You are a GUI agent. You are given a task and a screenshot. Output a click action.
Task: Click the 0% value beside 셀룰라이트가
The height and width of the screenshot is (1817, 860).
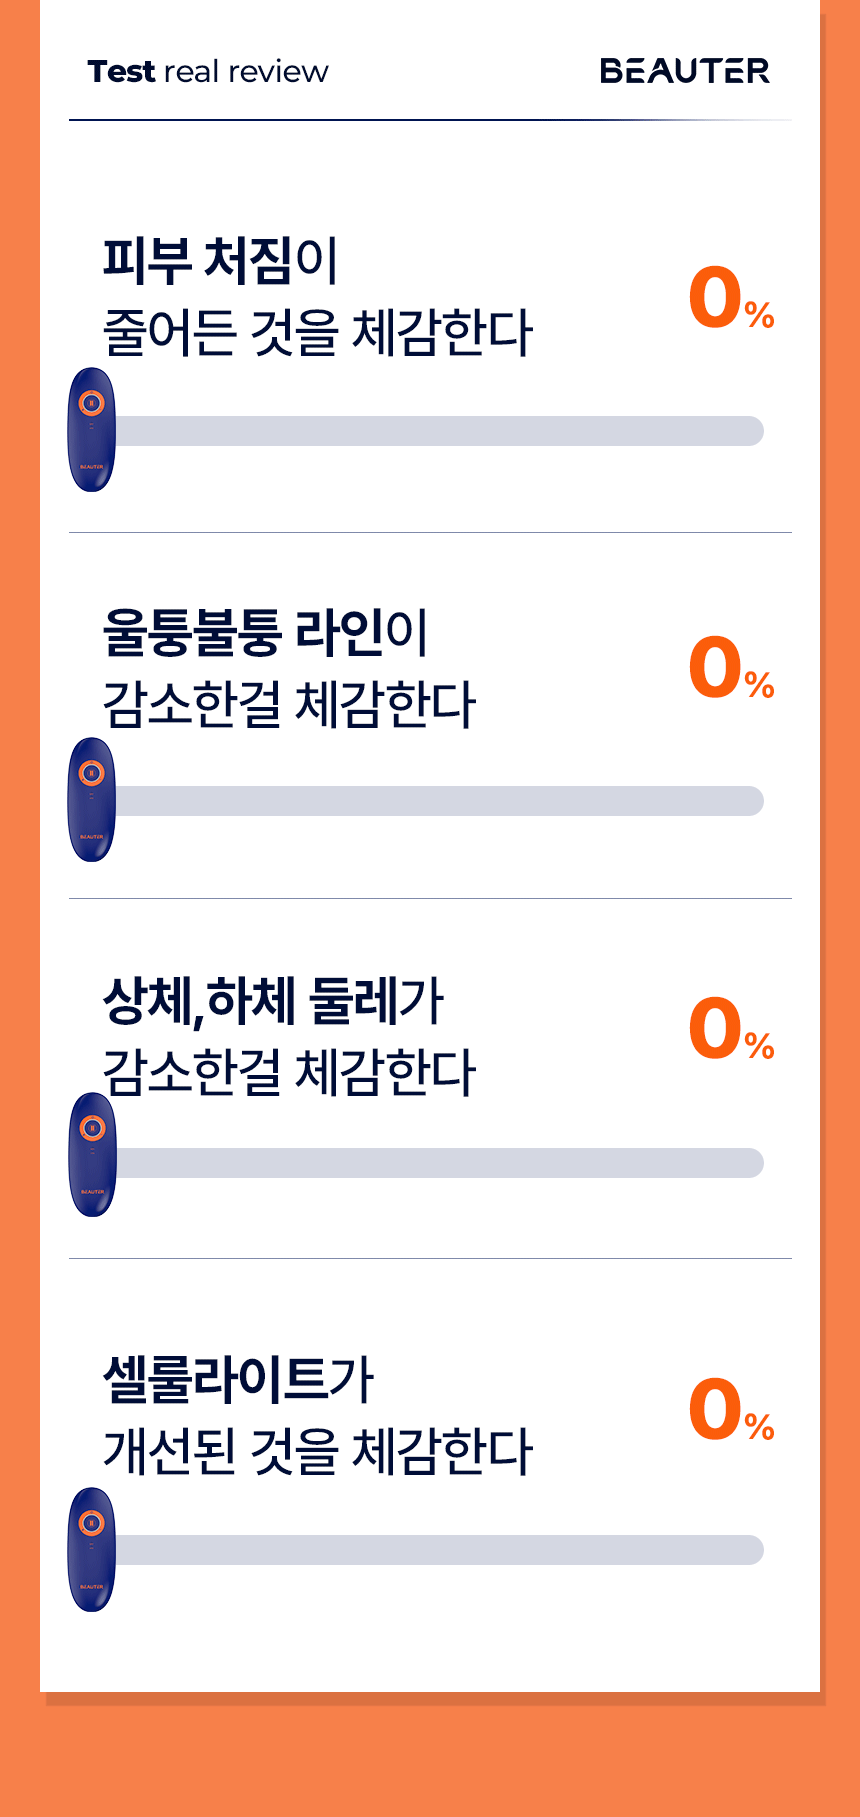pyautogui.click(x=732, y=1408)
